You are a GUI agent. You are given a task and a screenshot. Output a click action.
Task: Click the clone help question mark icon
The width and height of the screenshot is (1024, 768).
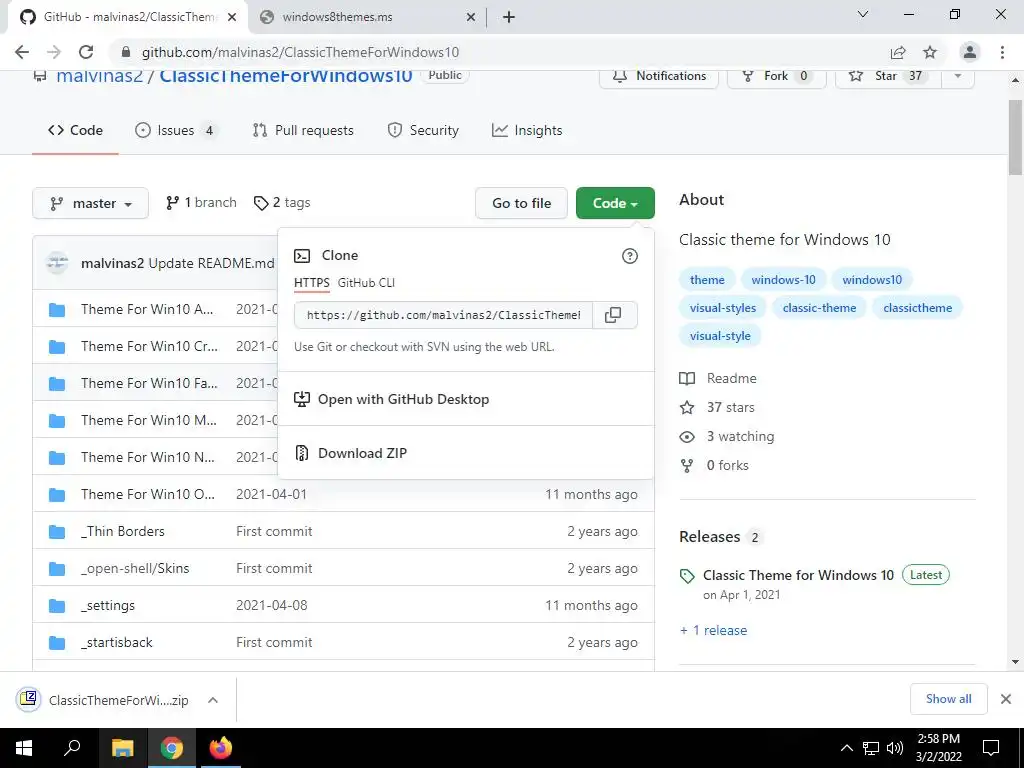(x=630, y=256)
